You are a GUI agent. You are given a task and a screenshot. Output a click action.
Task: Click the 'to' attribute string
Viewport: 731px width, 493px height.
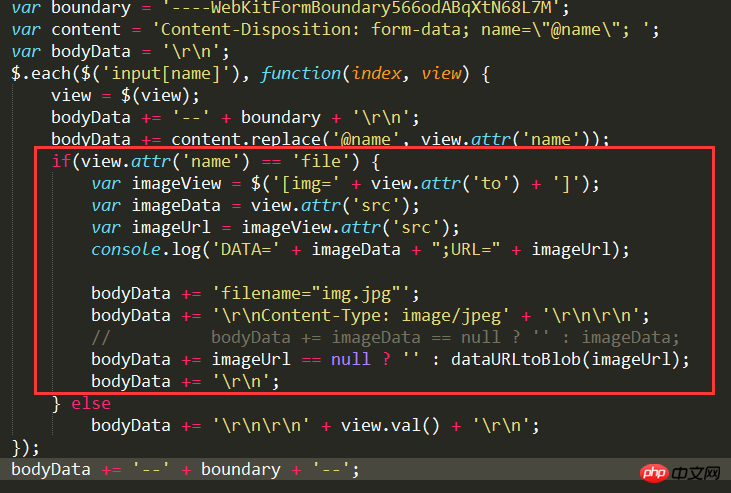click(491, 183)
